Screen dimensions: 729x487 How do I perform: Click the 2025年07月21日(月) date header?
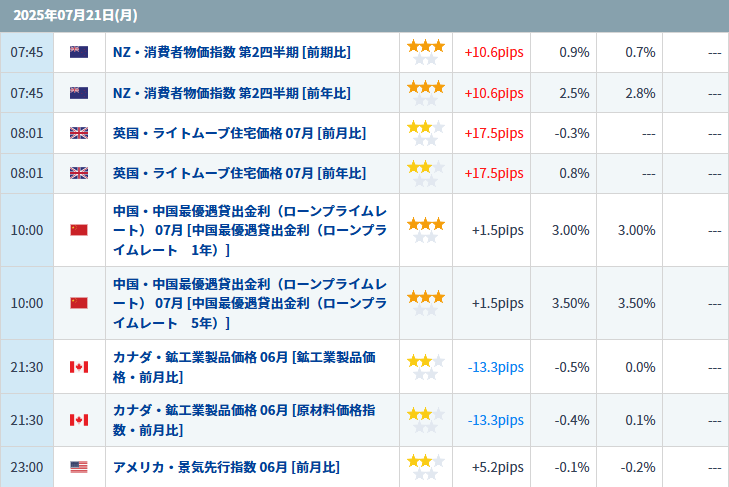[x=75, y=15]
